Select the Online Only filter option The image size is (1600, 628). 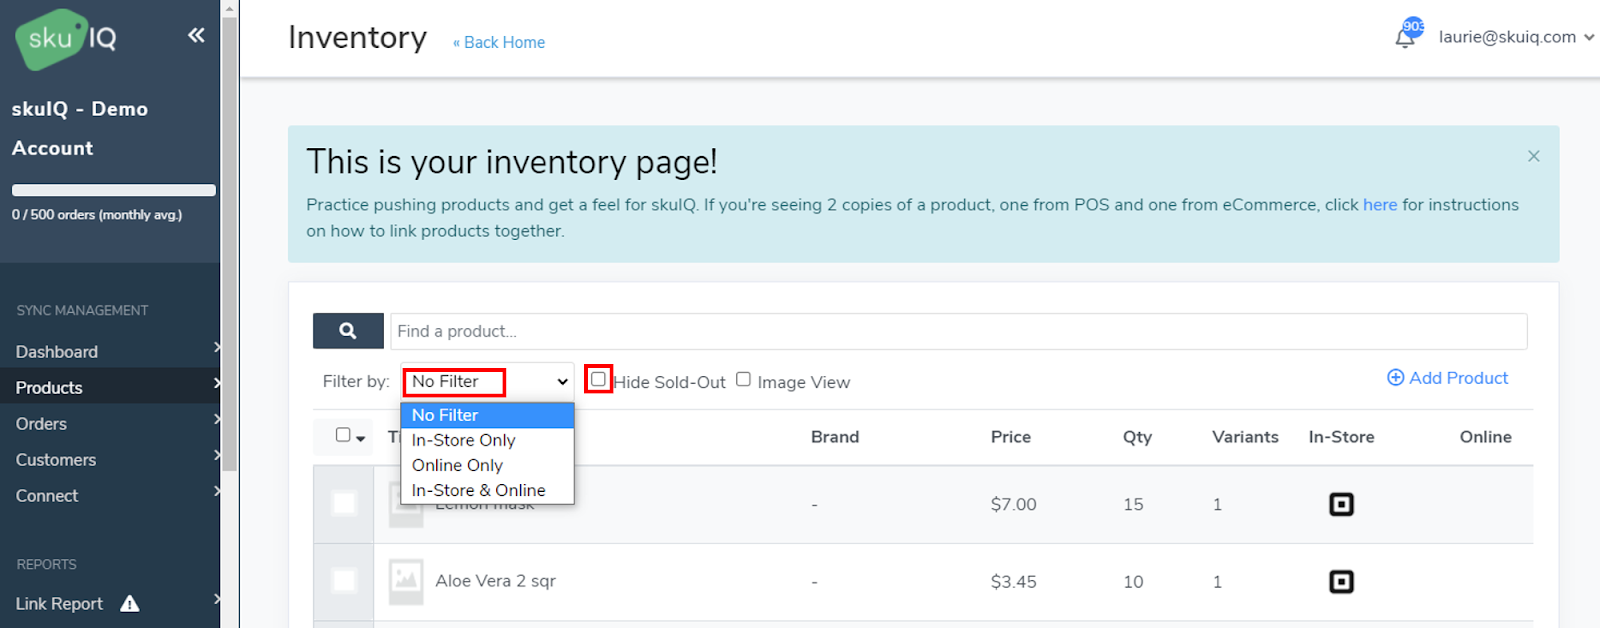click(458, 465)
